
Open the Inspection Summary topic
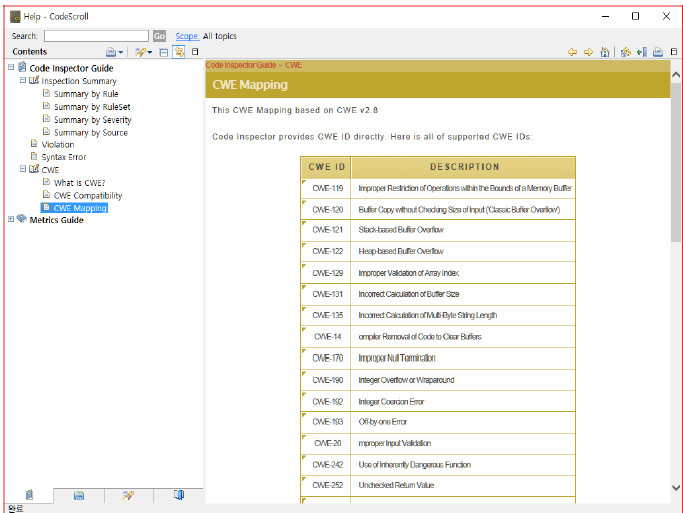[79, 81]
